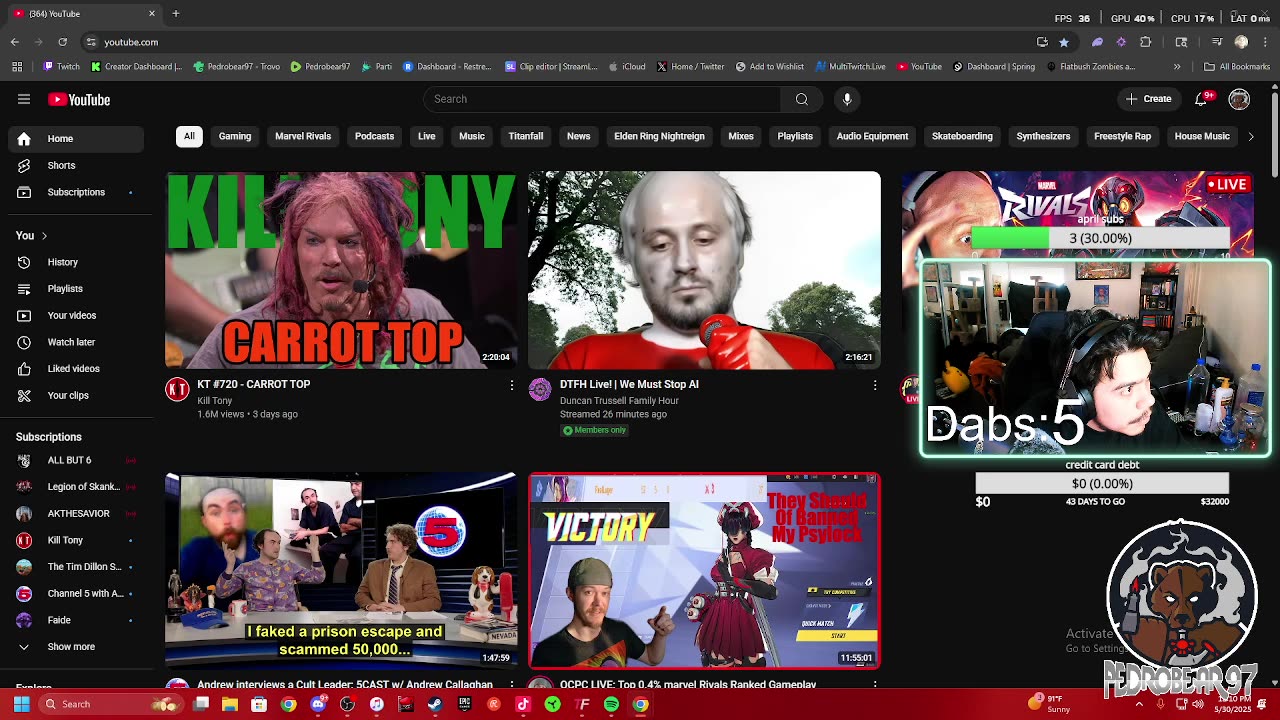1280x720 pixels.
Task: Open Spotify from the taskbar
Action: [611, 704]
